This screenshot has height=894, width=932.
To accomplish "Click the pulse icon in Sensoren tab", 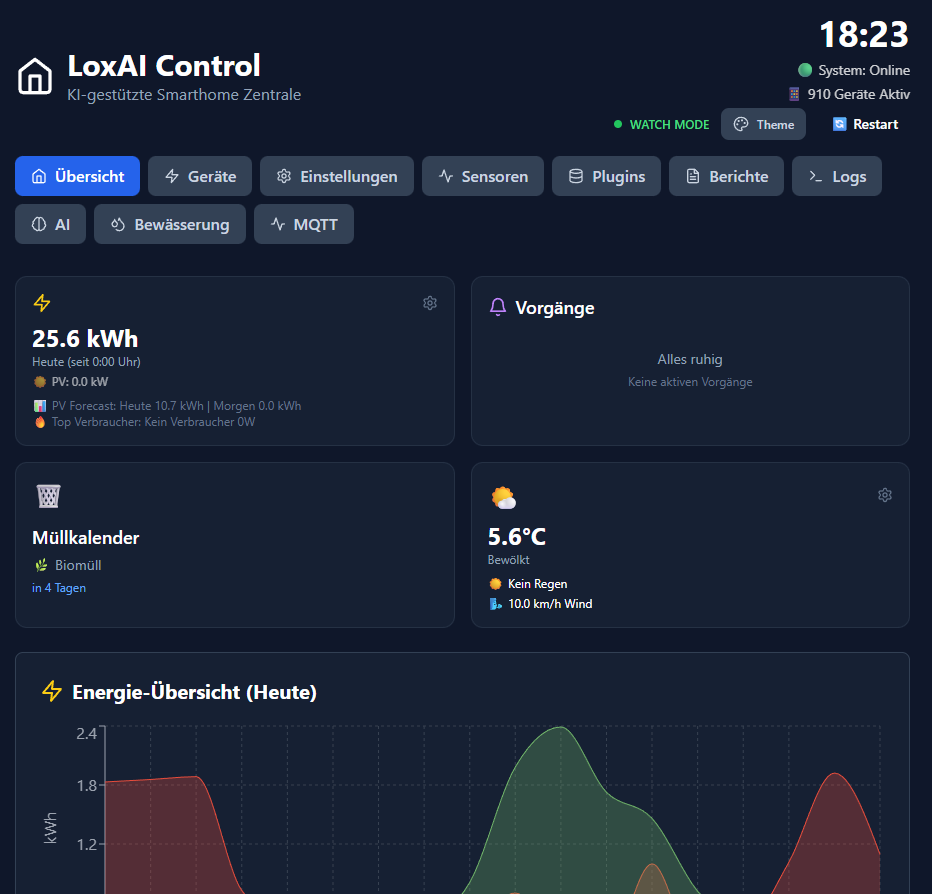I will pyautogui.click(x=446, y=176).
